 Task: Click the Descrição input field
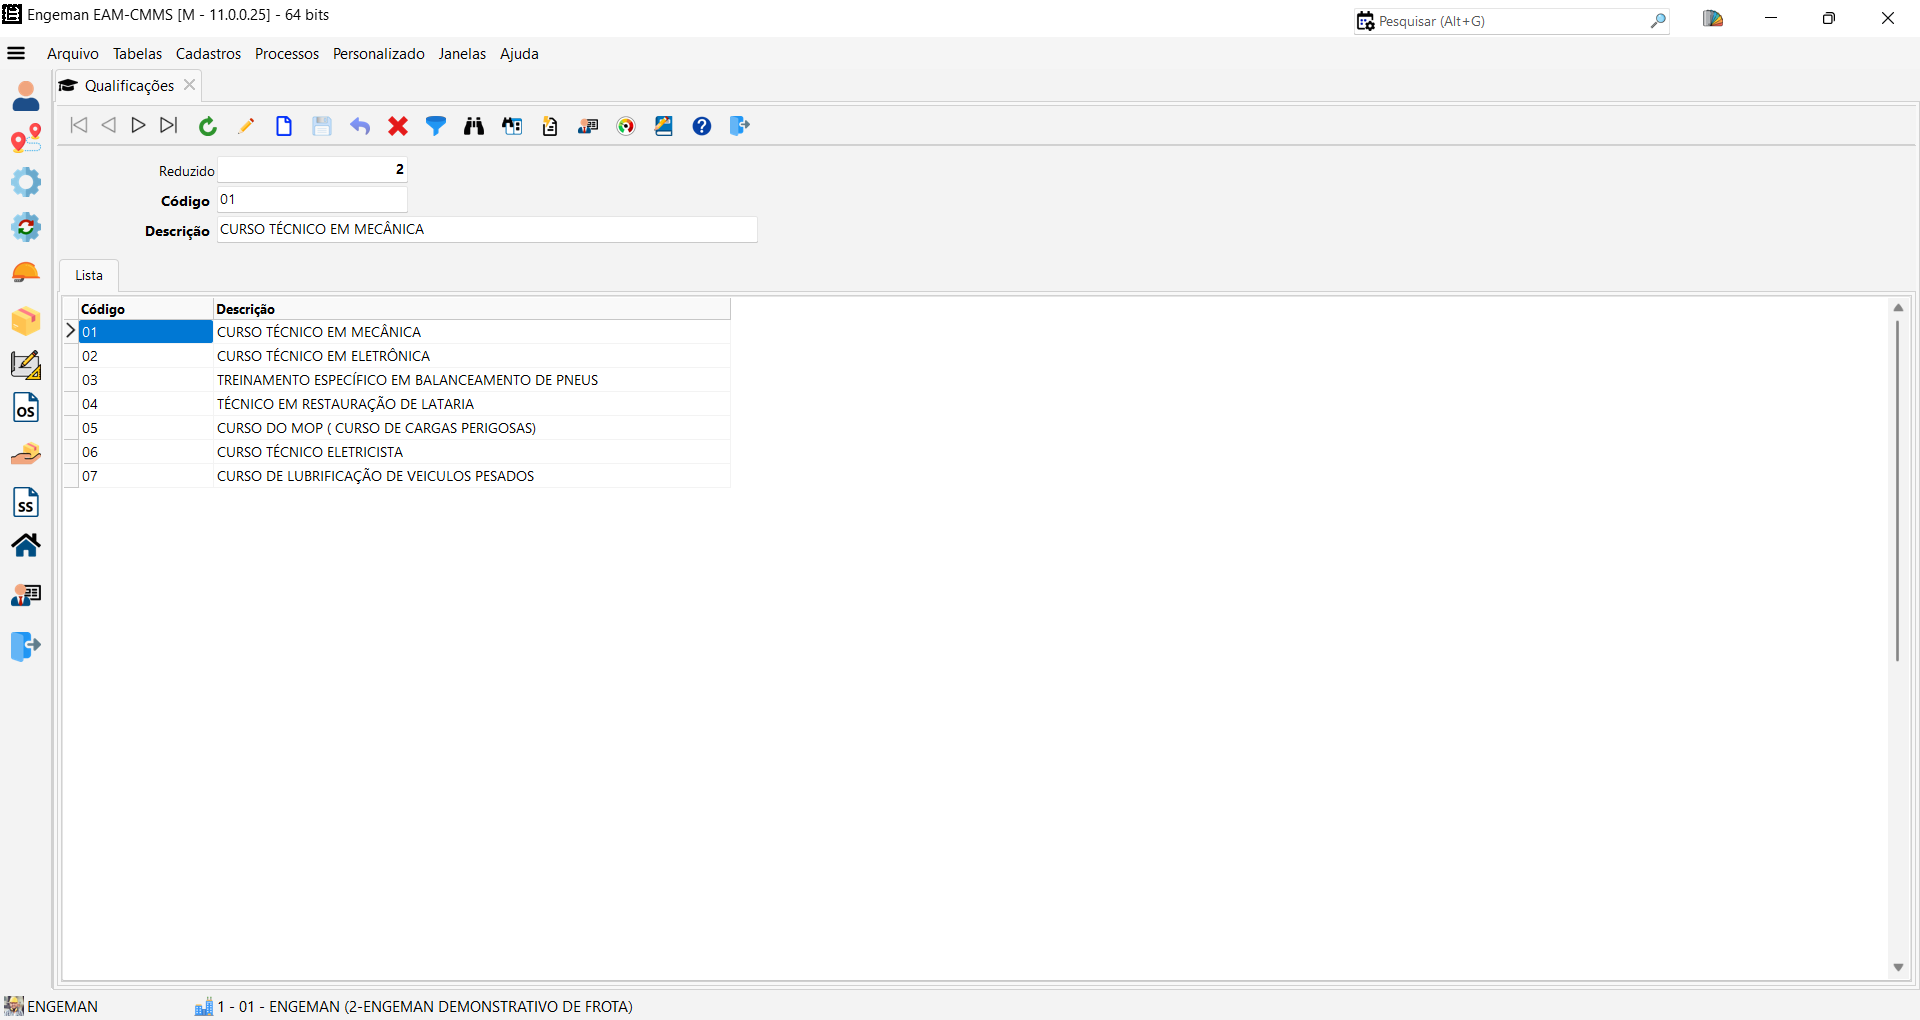click(486, 229)
